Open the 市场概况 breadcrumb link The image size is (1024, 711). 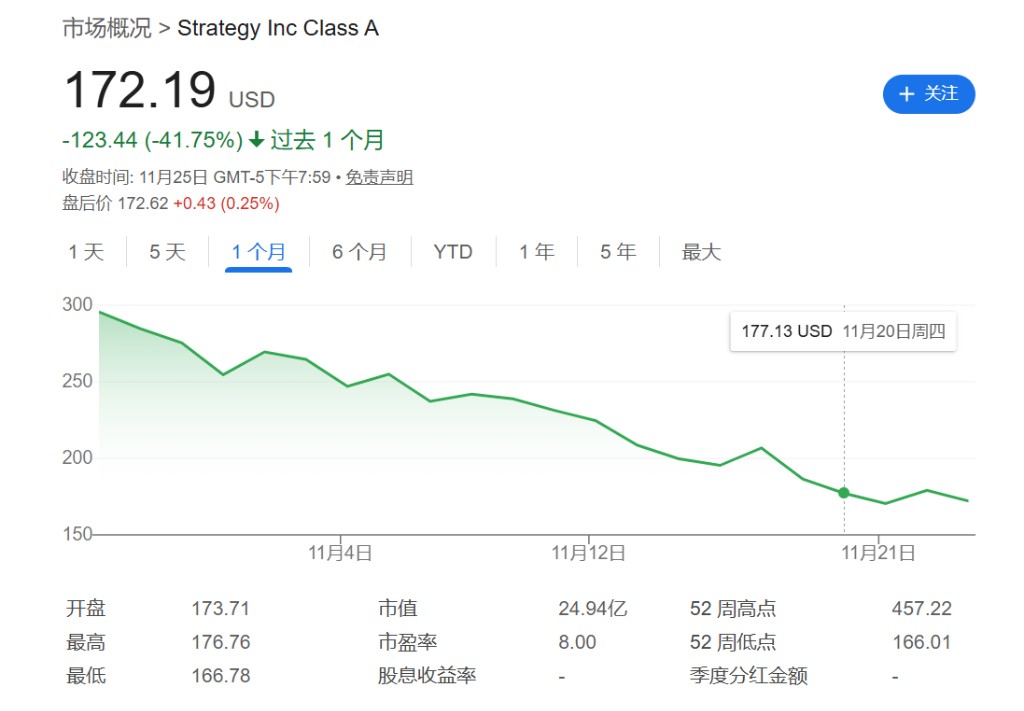tap(107, 28)
